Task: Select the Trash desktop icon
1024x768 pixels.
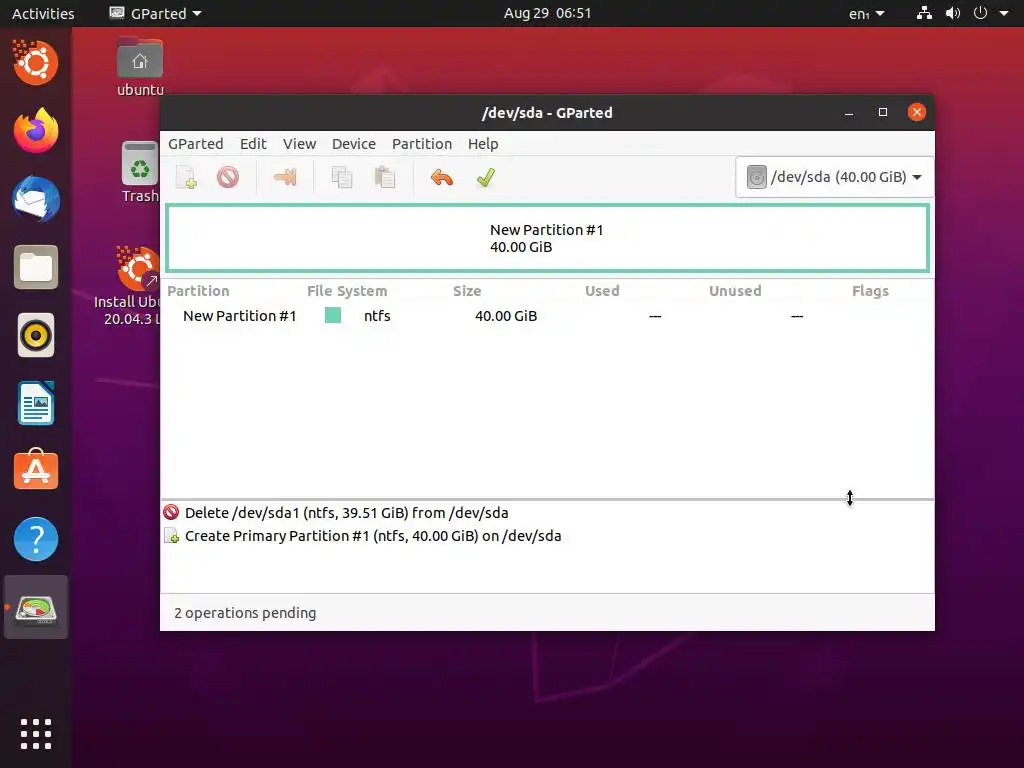Action: (x=140, y=172)
